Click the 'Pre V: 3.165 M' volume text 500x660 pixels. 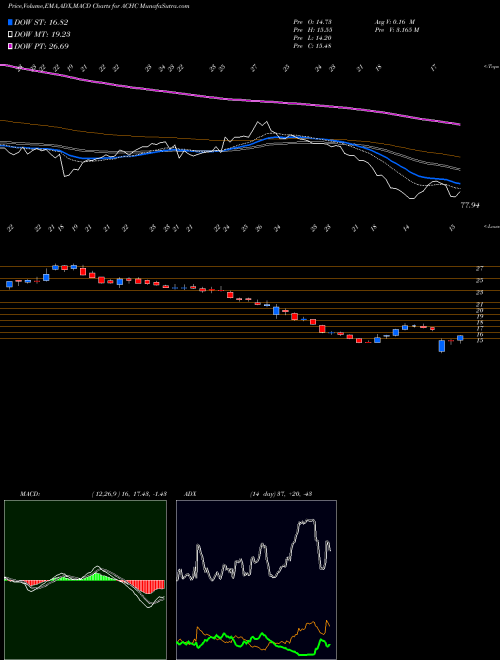[x=396, y=30]
